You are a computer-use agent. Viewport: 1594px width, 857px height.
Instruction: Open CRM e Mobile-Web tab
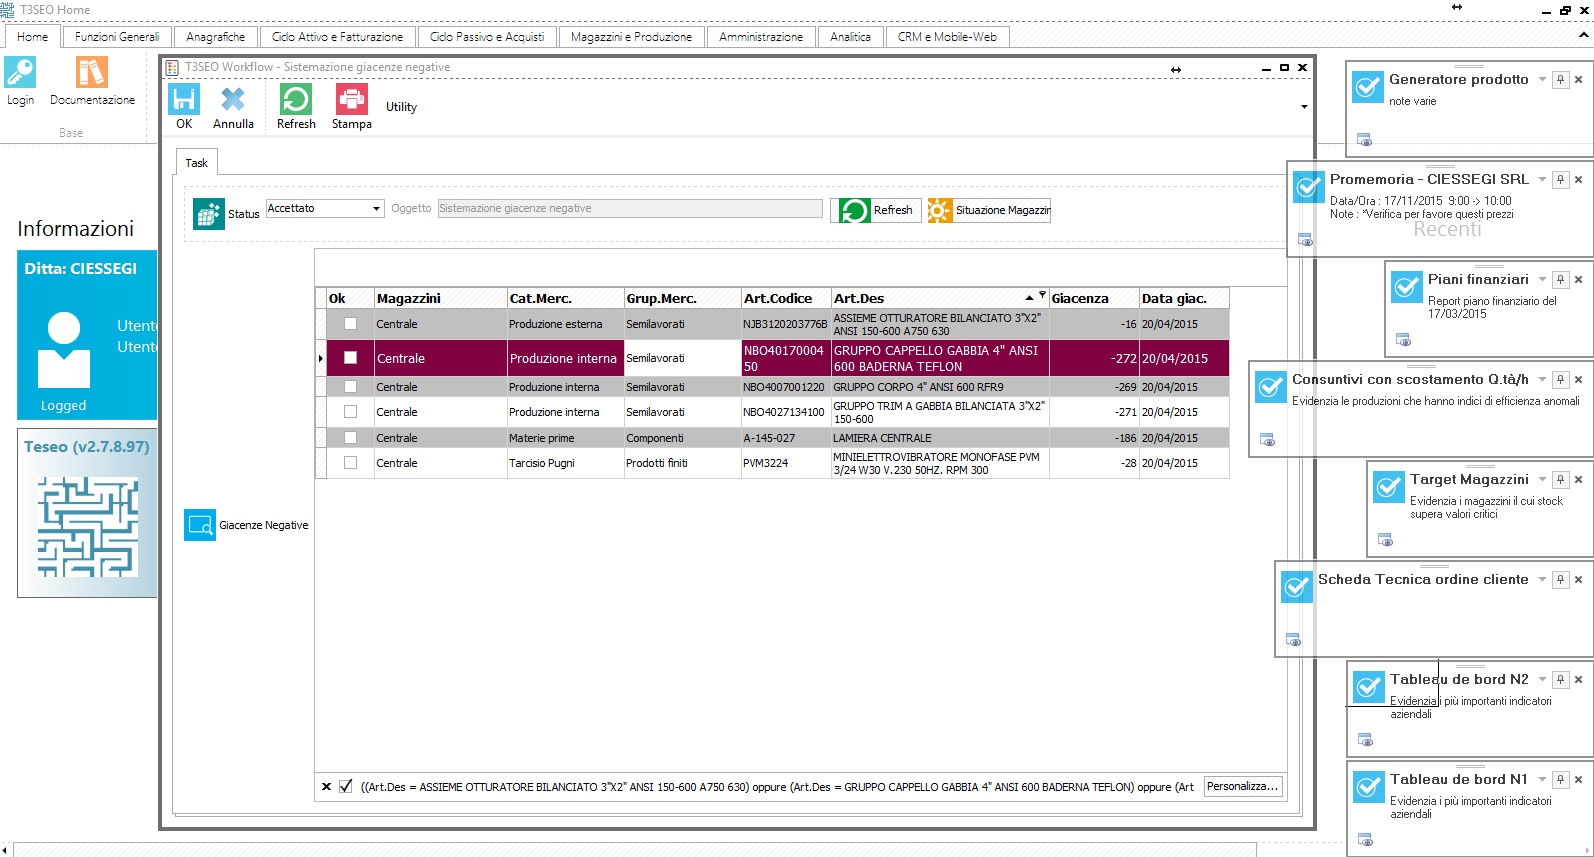click(947, 37)
